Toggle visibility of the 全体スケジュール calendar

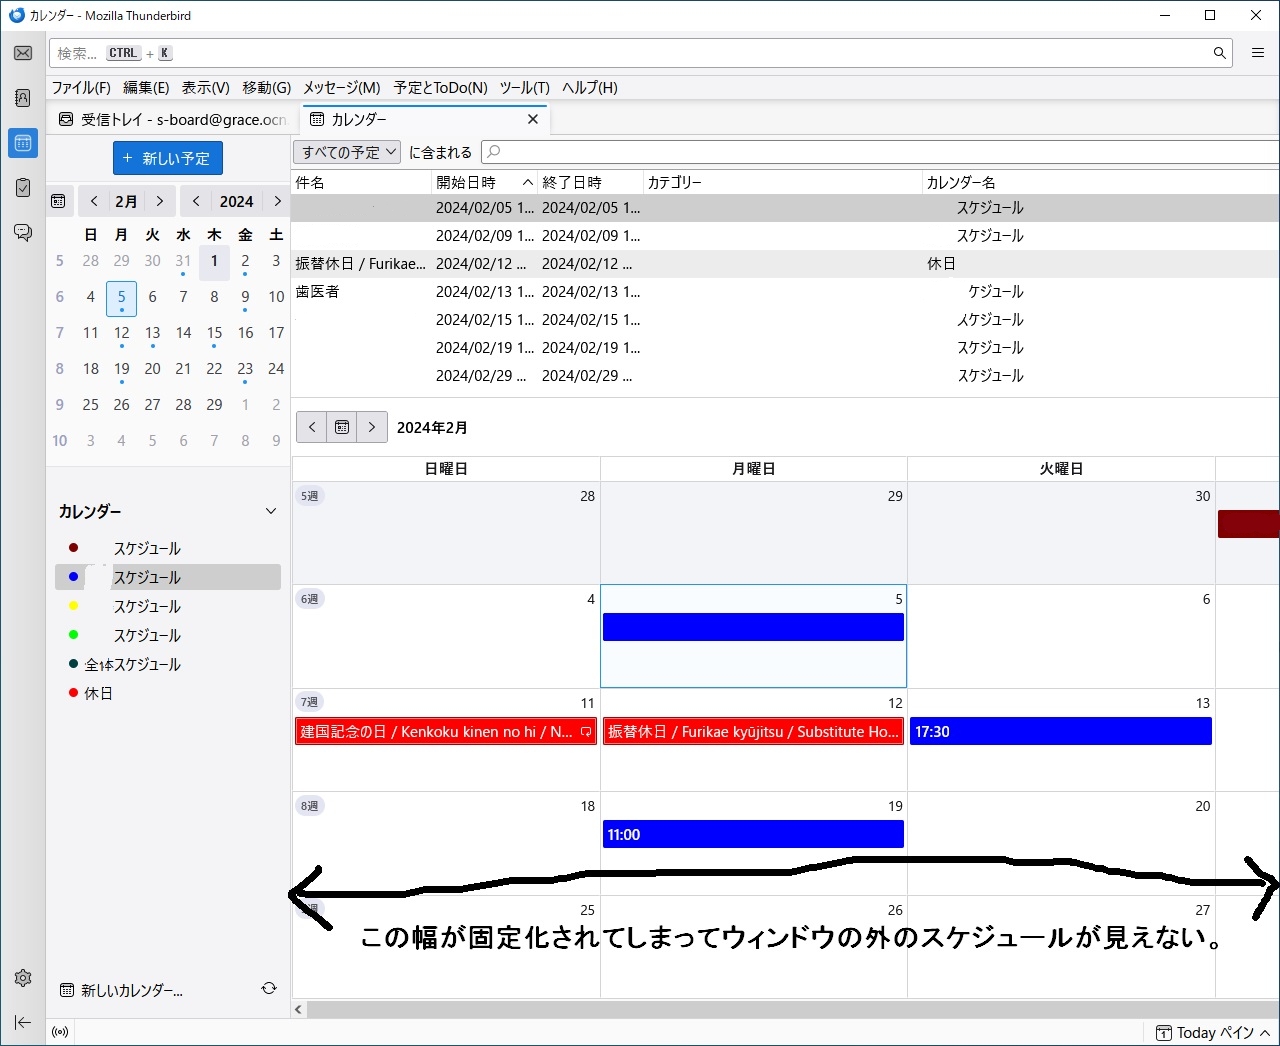pyautogui.click(x=73, y=664)
